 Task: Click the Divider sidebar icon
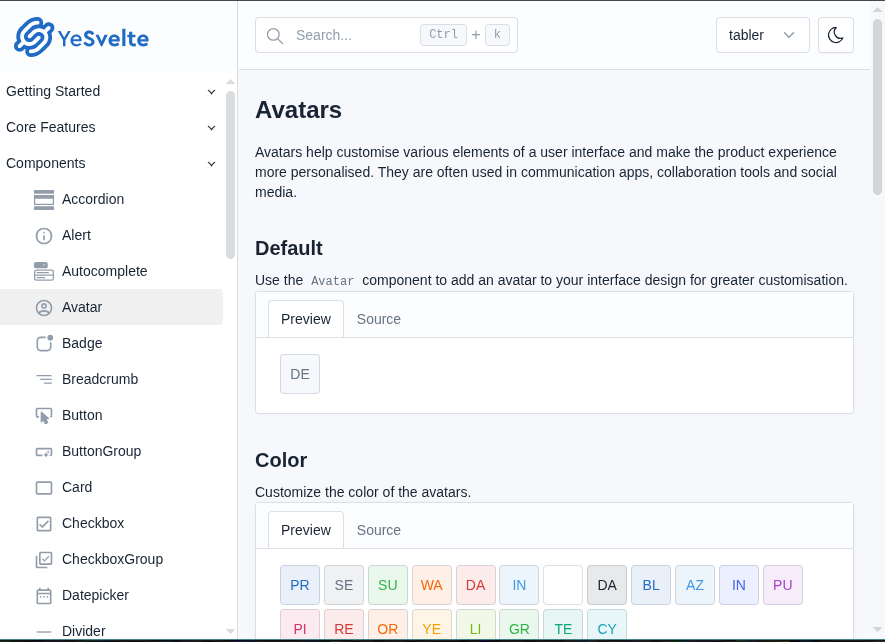[x=44, y=632]
